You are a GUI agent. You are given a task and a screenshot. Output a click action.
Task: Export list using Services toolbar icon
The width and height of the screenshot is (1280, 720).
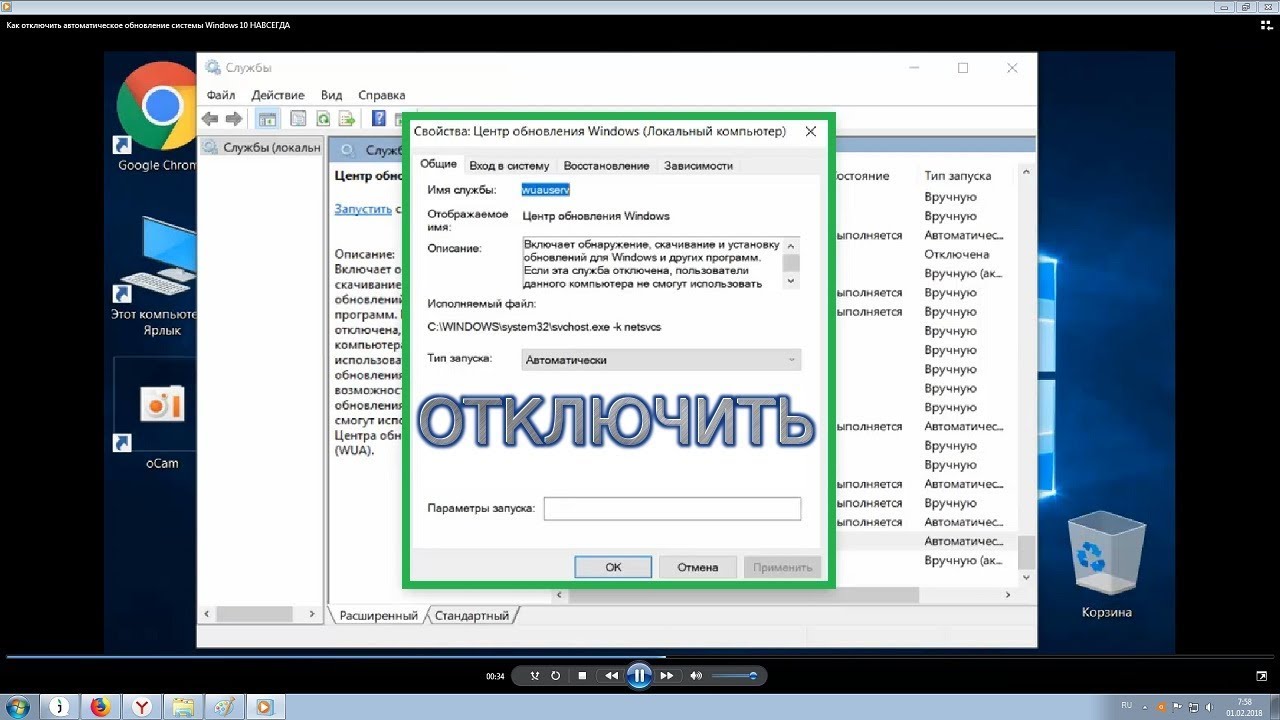tap(347, 119)
